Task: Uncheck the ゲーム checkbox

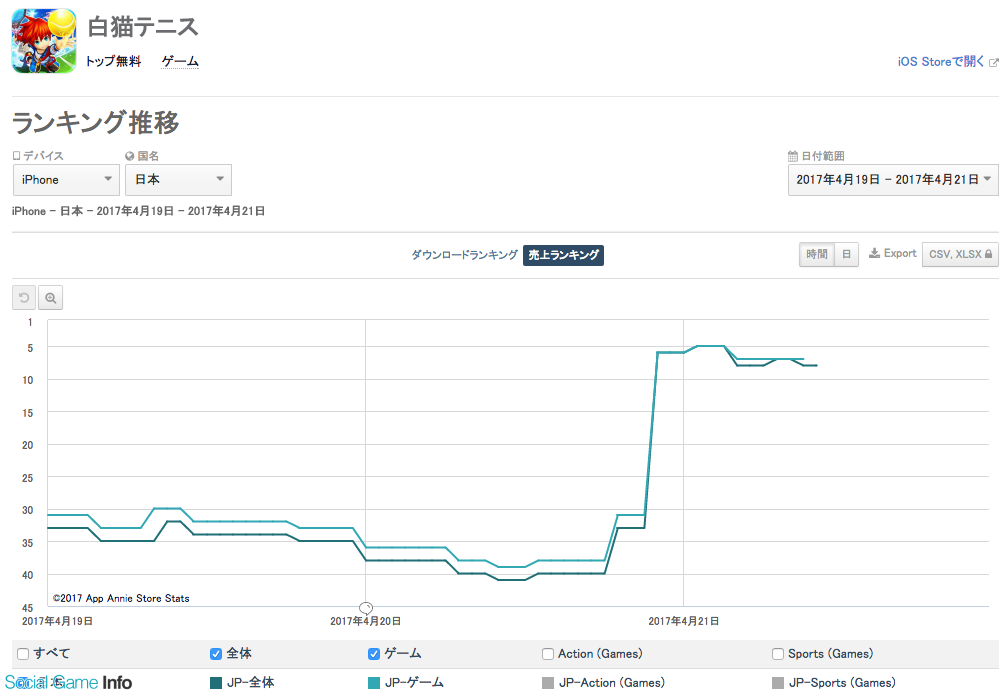Action: [374, 654]
